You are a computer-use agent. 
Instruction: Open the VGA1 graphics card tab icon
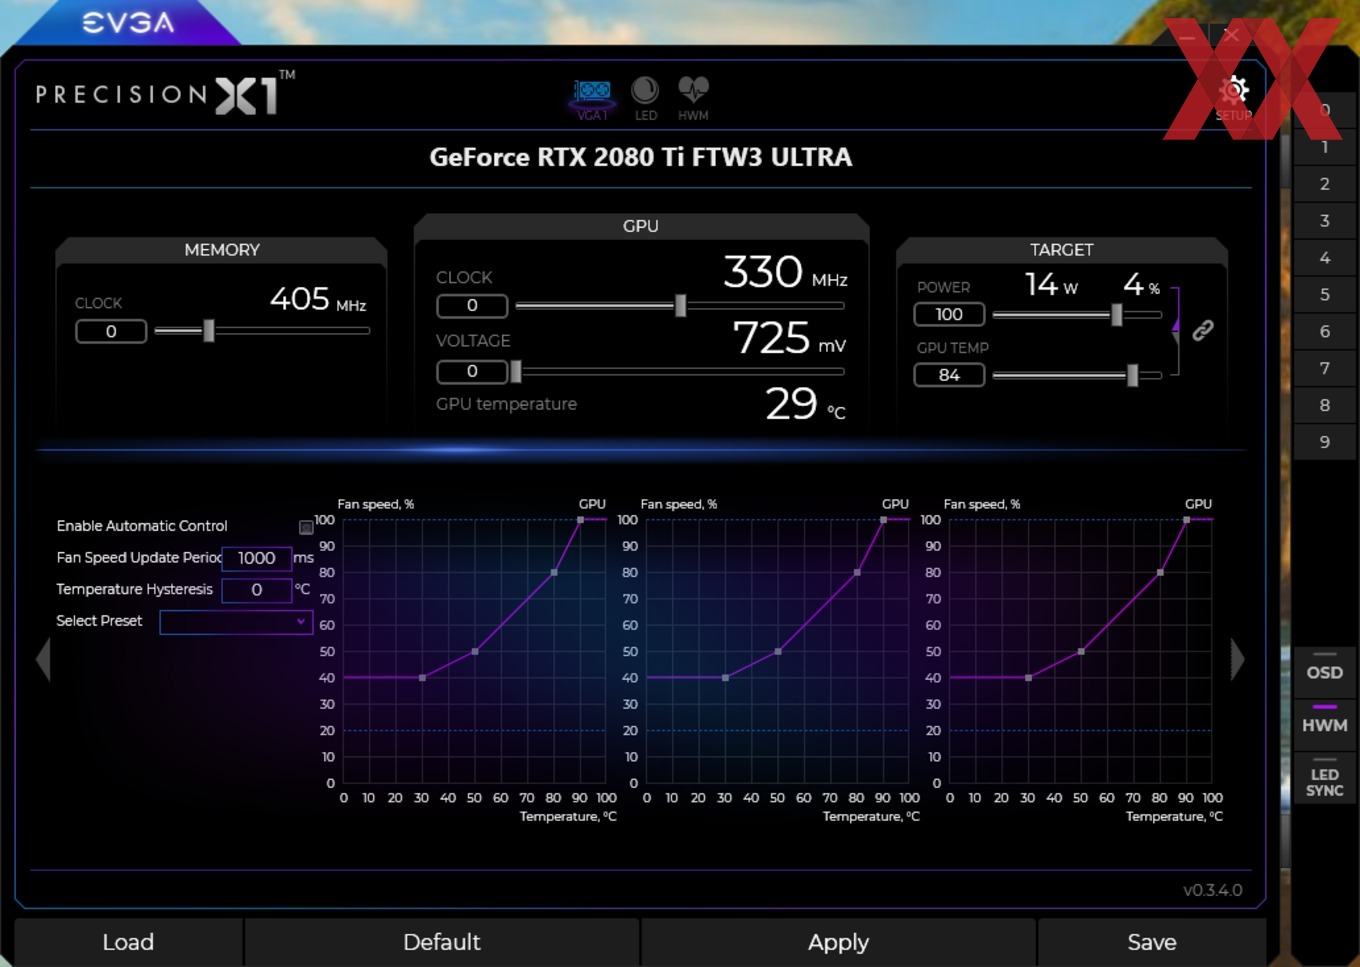pyautogui.click(x=592, y=98)
